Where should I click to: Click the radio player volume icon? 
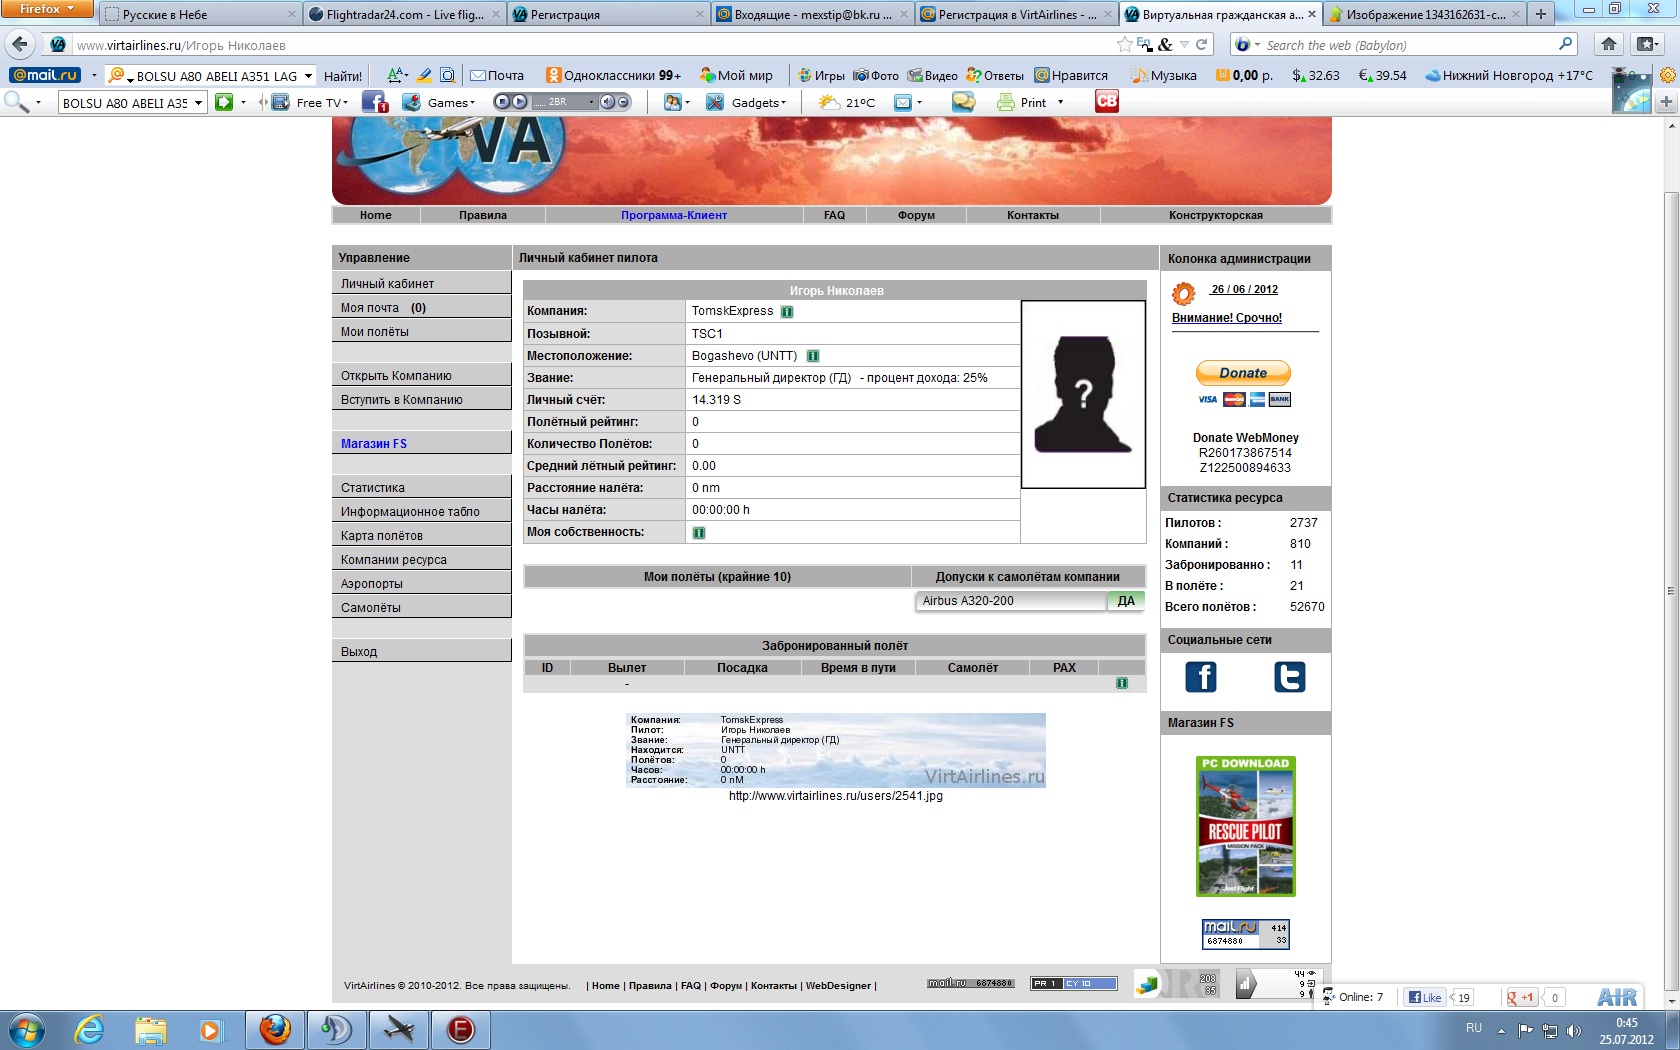pos(607,102)
